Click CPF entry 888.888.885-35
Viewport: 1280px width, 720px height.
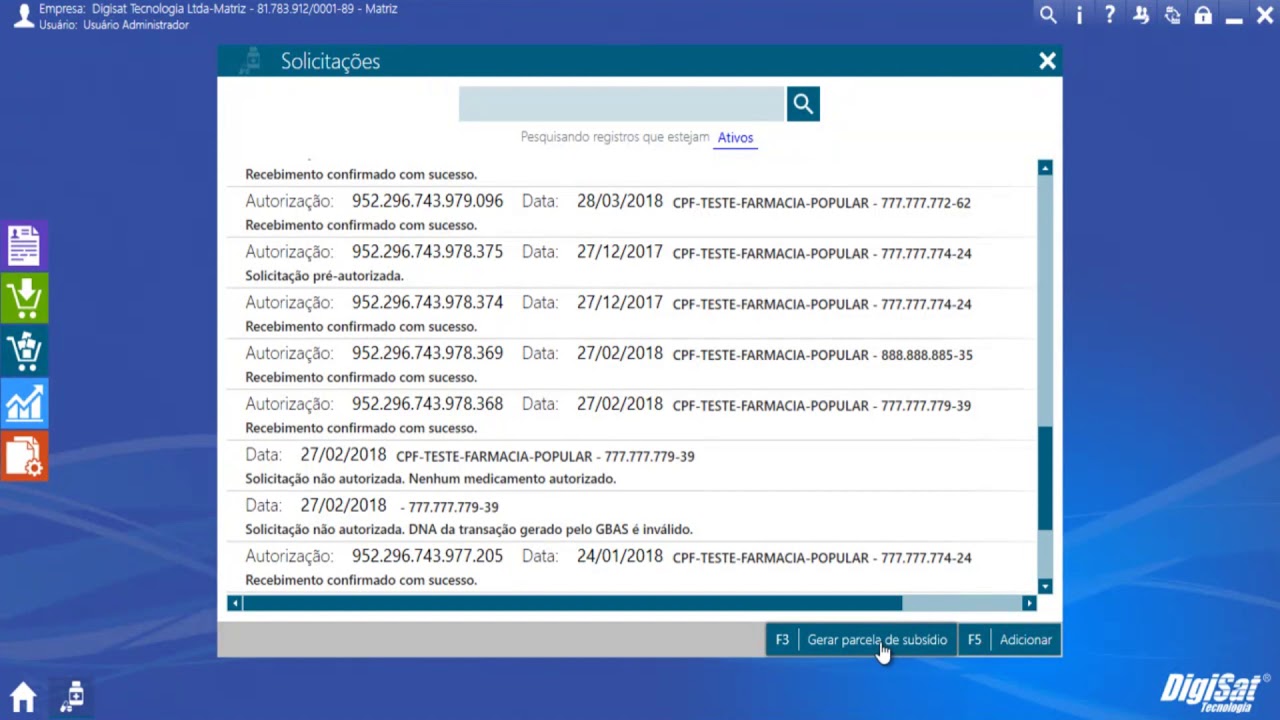[926, 355]
